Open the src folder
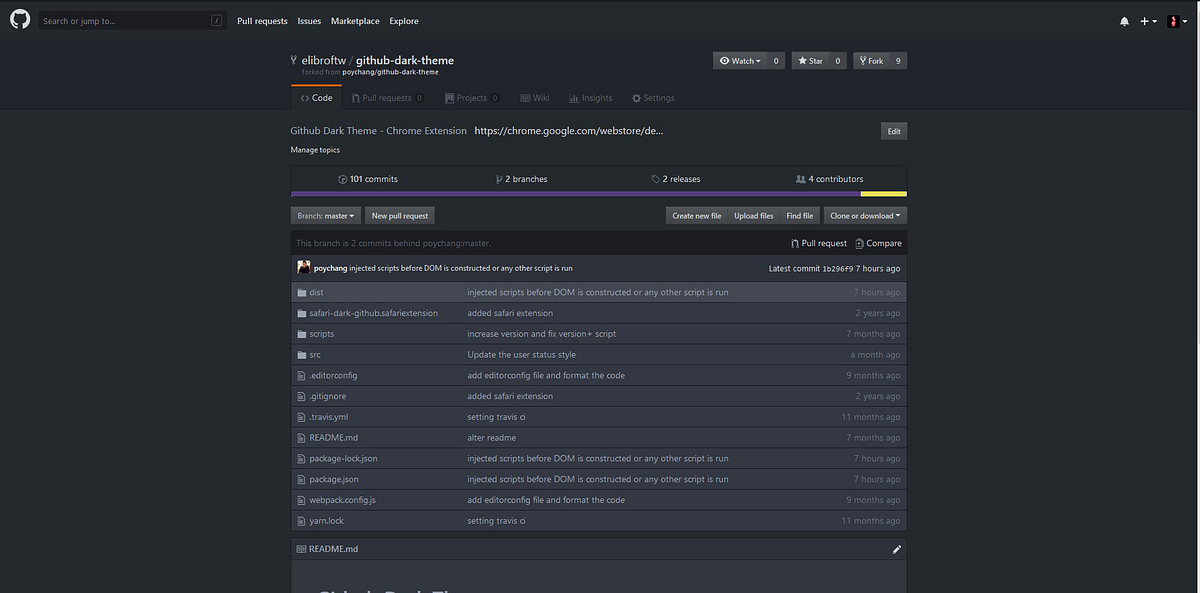The width and height of the screenshot is (1200, 593). point(315,354)
